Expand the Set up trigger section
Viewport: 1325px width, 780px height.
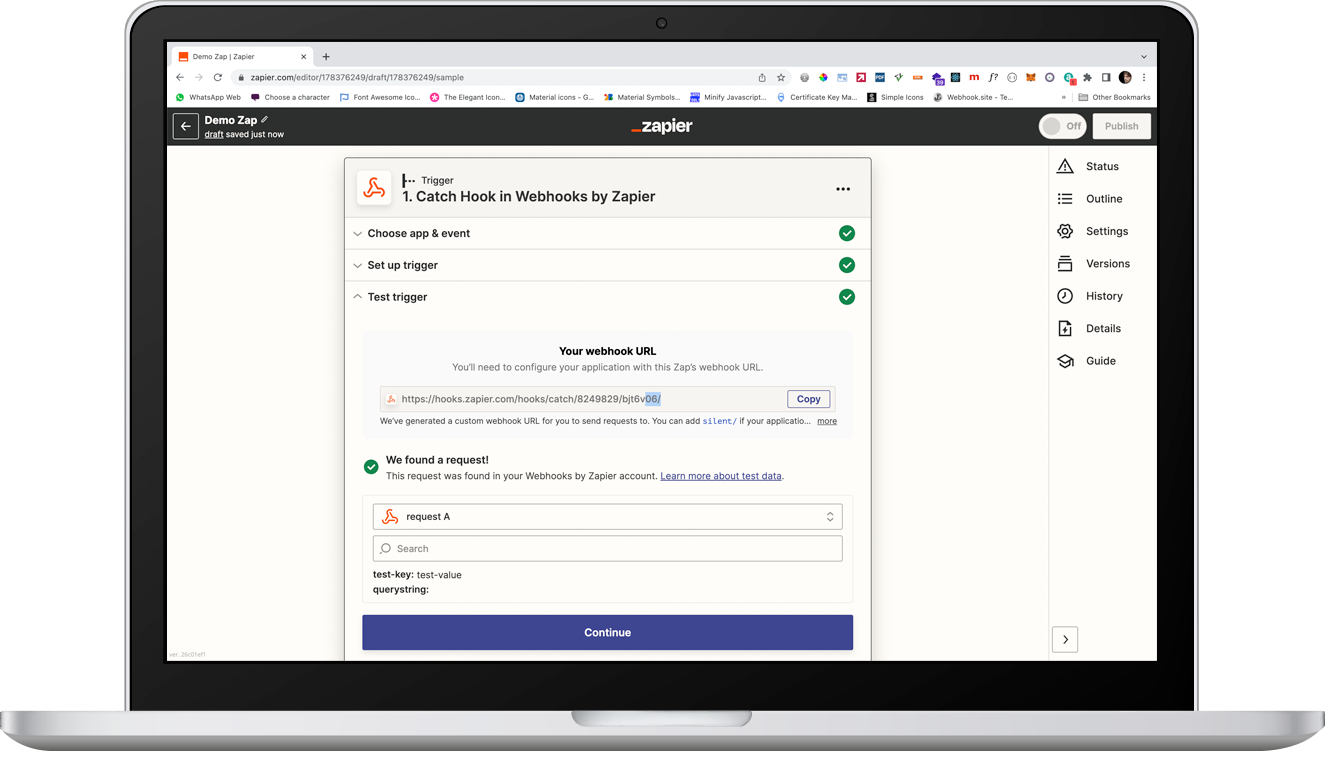(x=402, y=265)
